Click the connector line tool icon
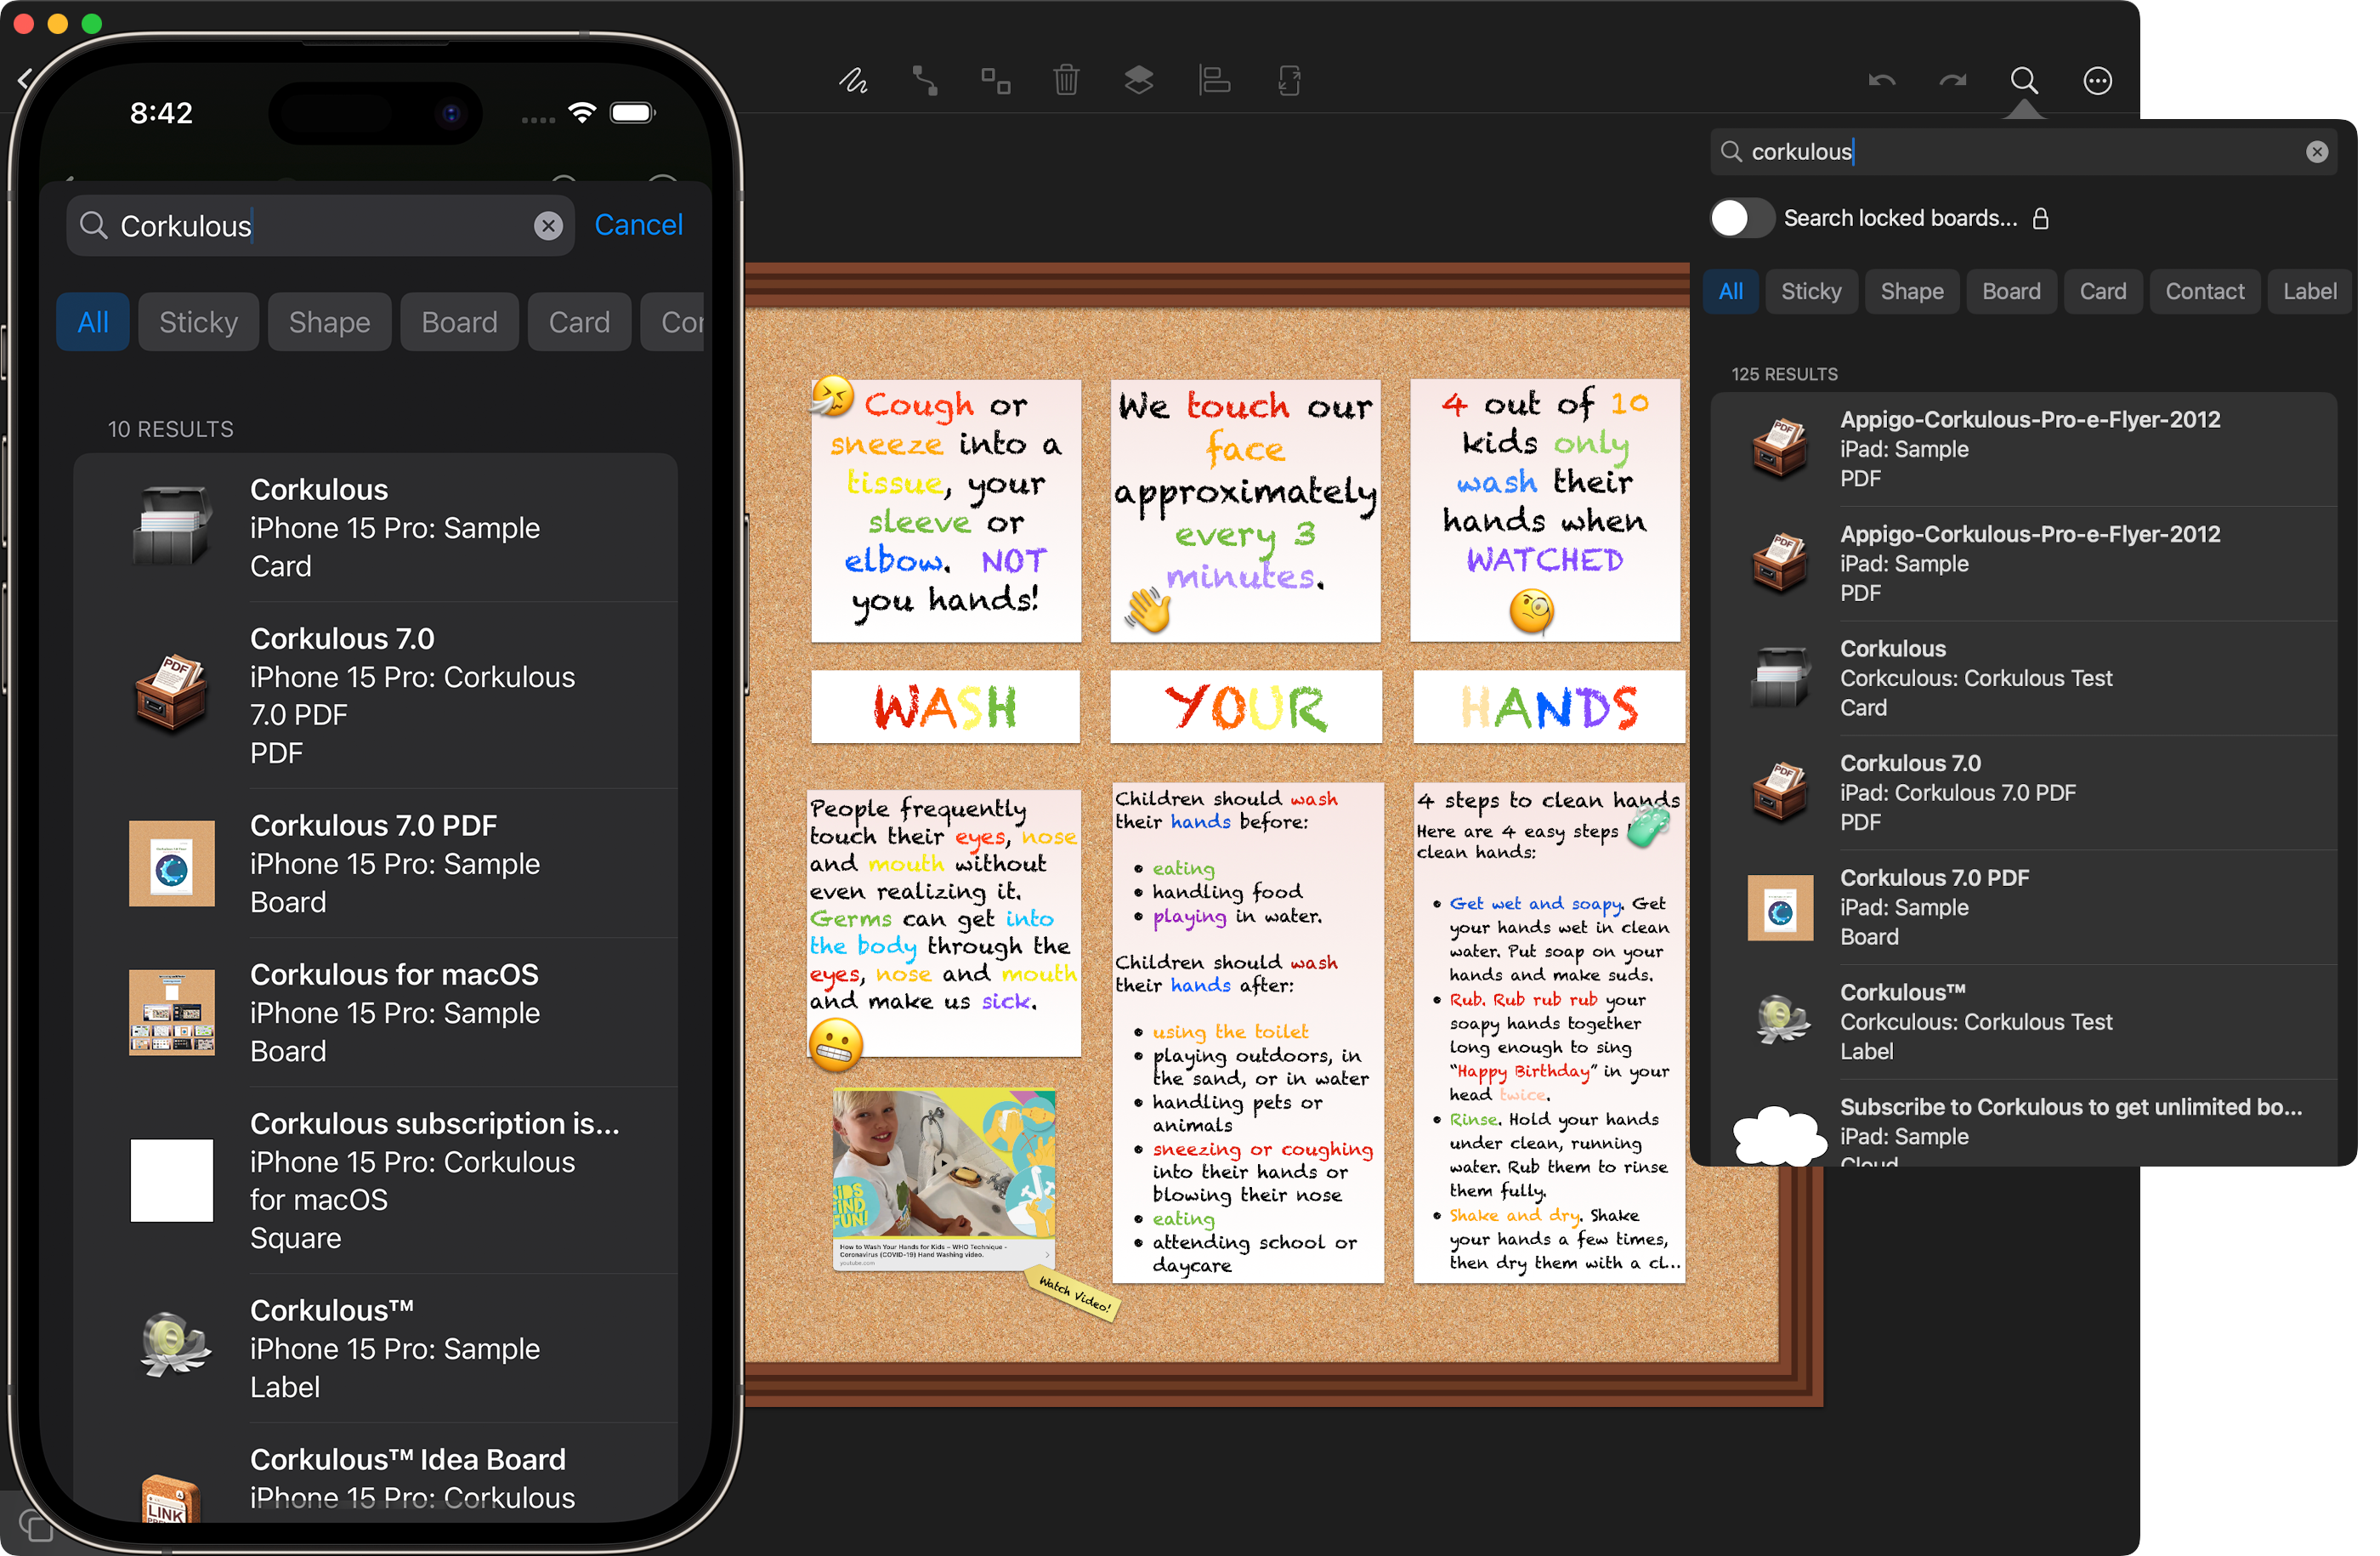 (x=925, y=80)
